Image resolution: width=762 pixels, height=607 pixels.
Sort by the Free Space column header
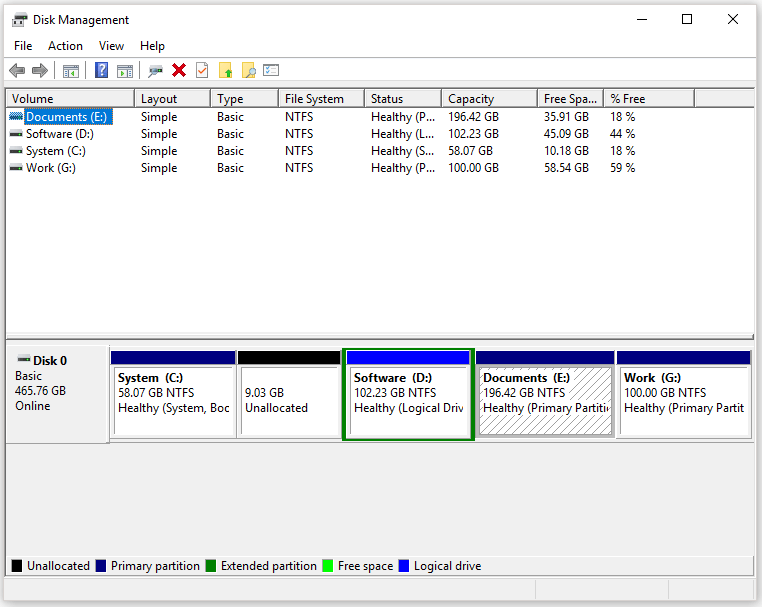click(x=571, y=99)
